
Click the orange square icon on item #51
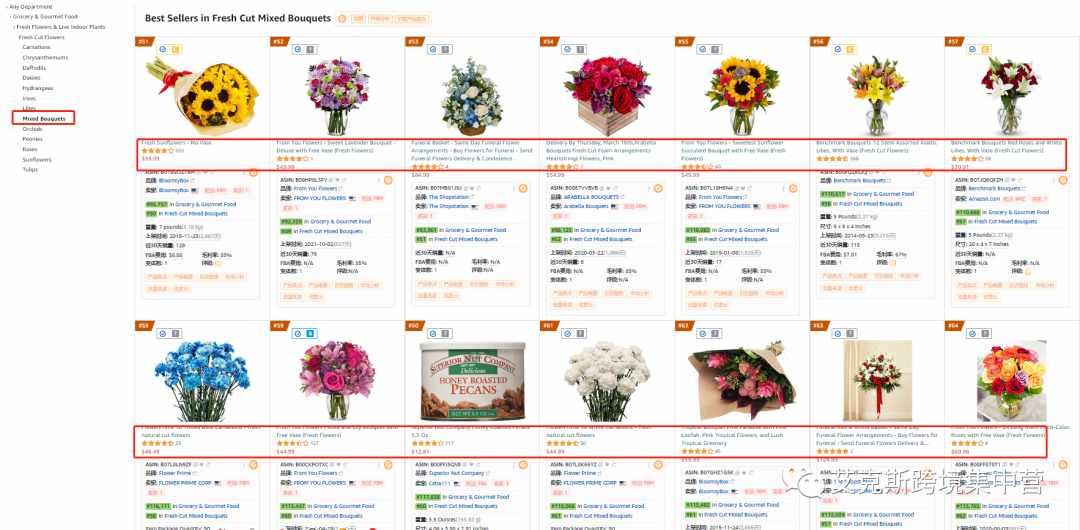(175, 50)
